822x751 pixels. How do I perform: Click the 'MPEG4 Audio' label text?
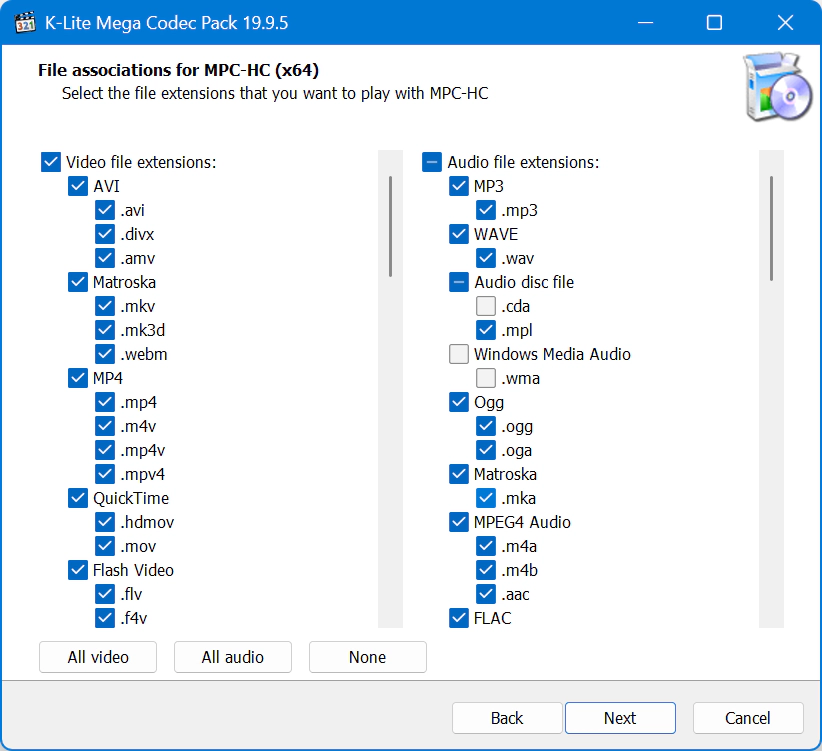[522, 522]
